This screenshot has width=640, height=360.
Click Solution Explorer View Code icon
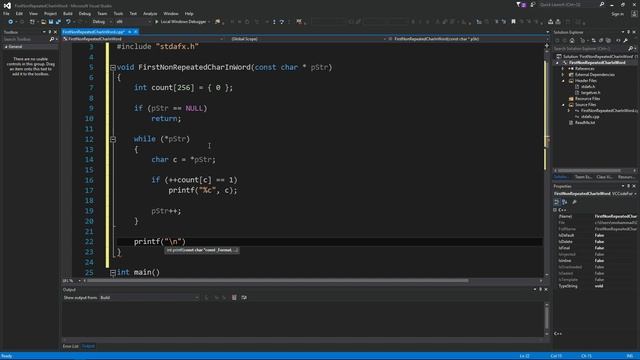(618, 40)
